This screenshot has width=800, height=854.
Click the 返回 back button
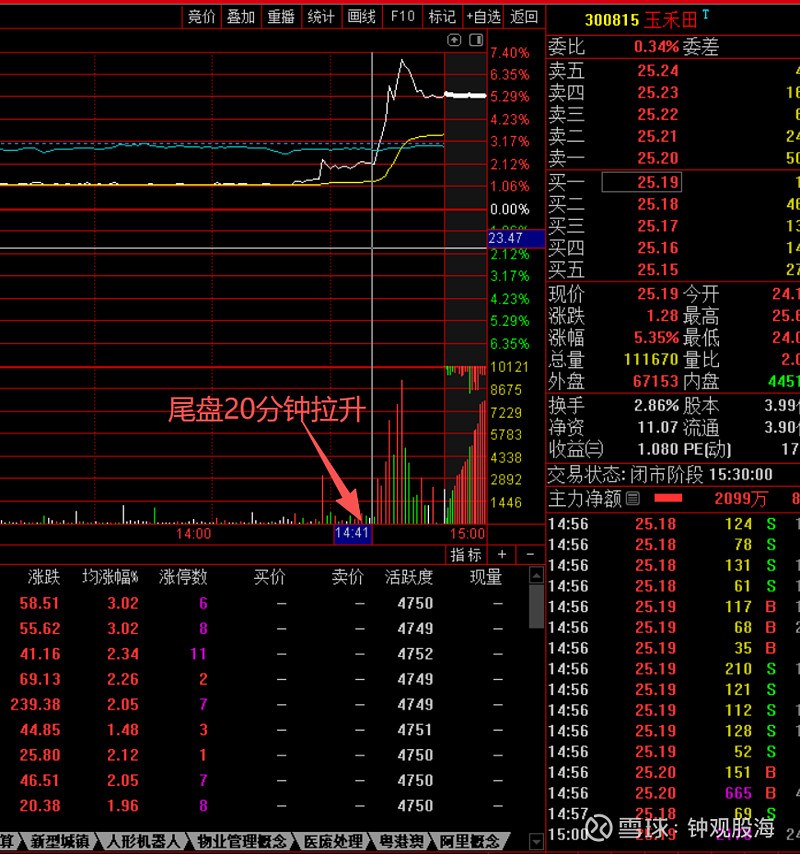tap(524, 17)
